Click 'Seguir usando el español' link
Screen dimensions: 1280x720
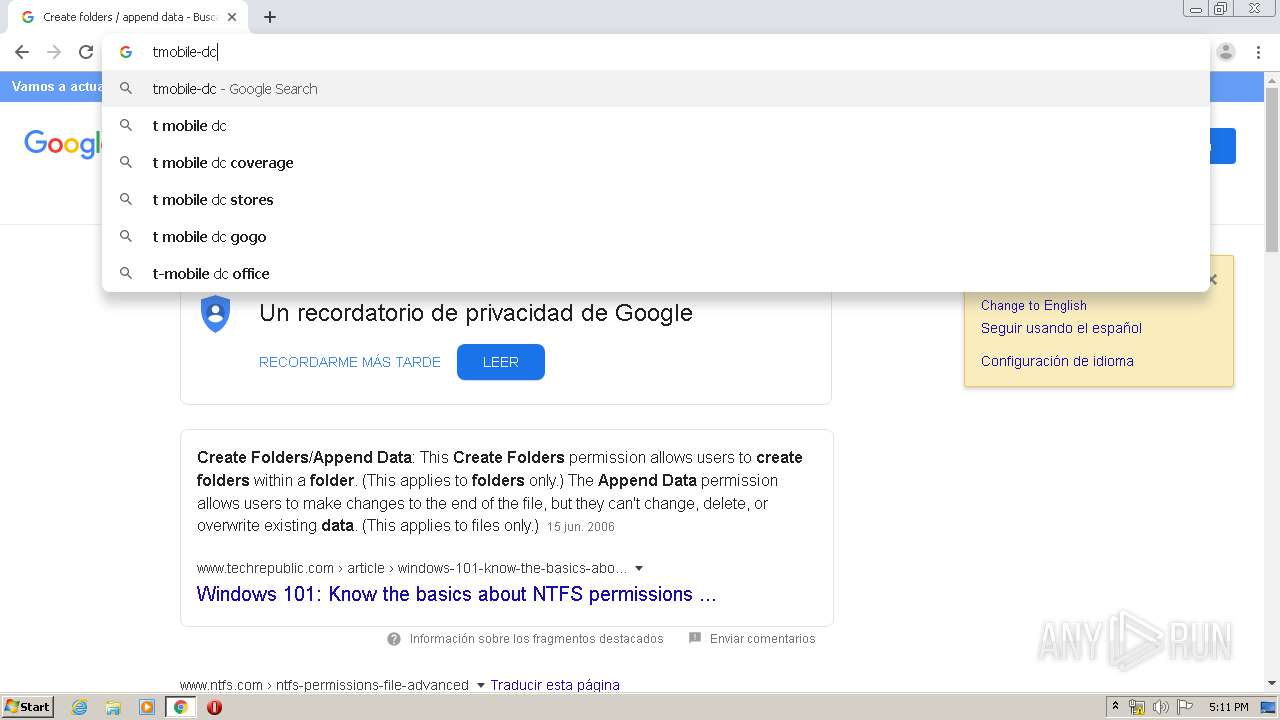pyautogui.click(x=1061, y=328)
